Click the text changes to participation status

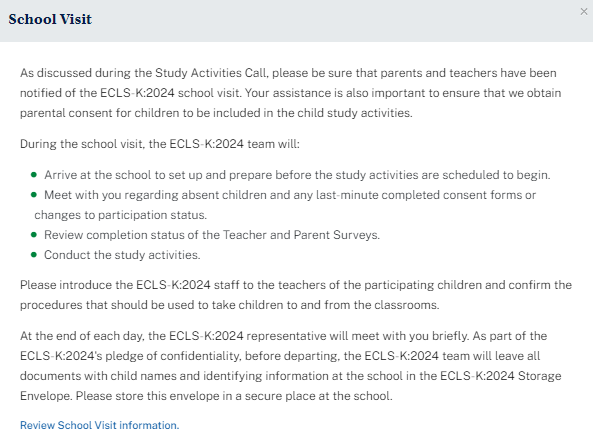click(120, 215)
